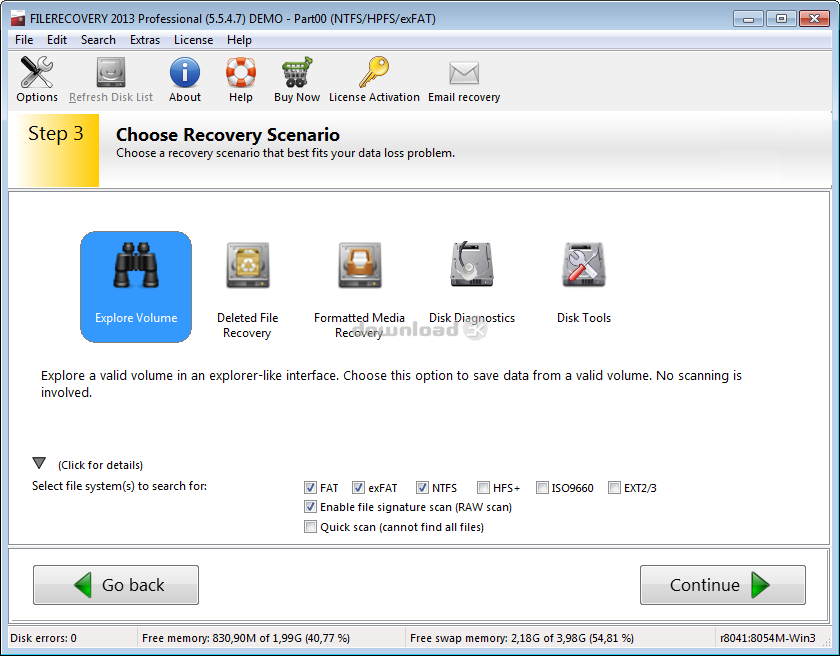Viewport: 840px width, 656px height.
Task: Click the Choose Recovery Scenario heading
Action: (x=228, y=134)
